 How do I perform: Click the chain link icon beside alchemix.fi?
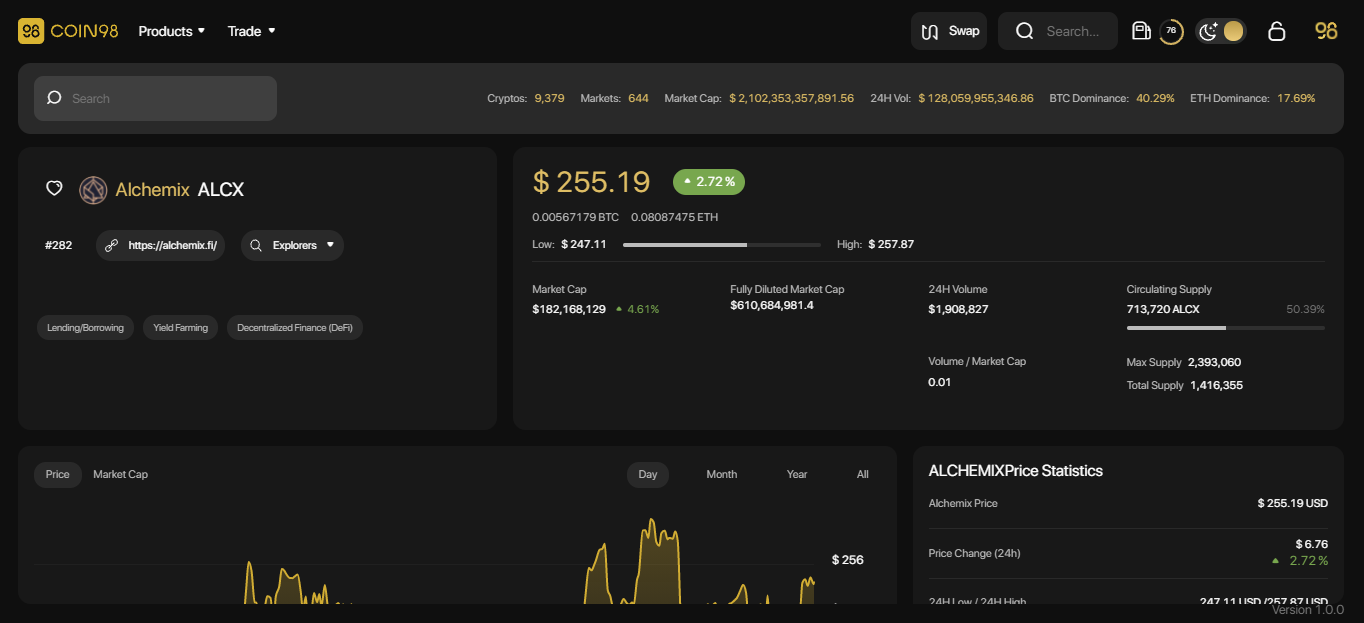[x=112, y=245]
